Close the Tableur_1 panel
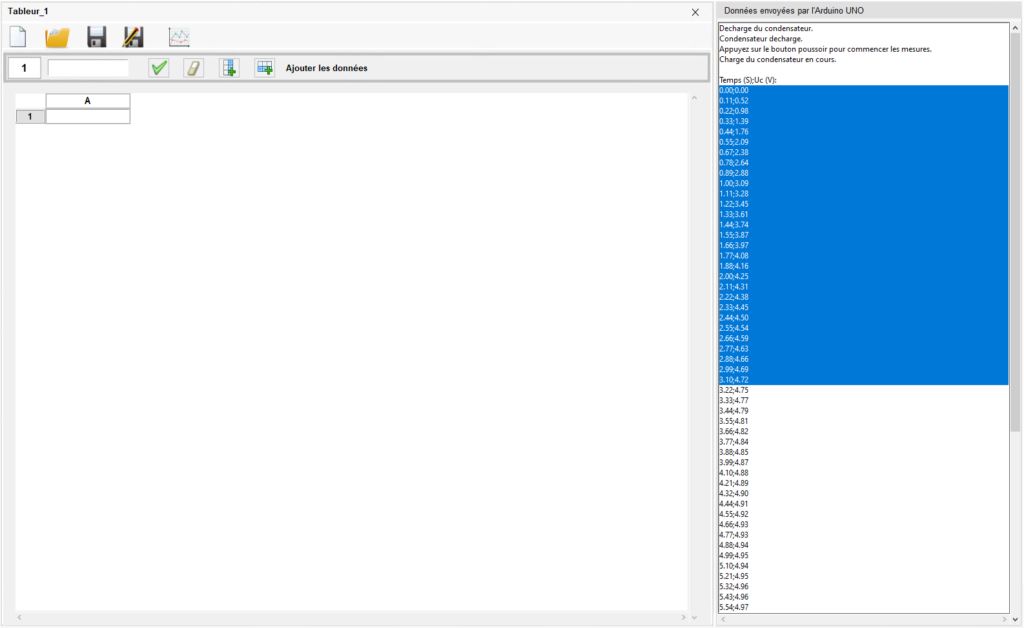 tap(695, 12)
